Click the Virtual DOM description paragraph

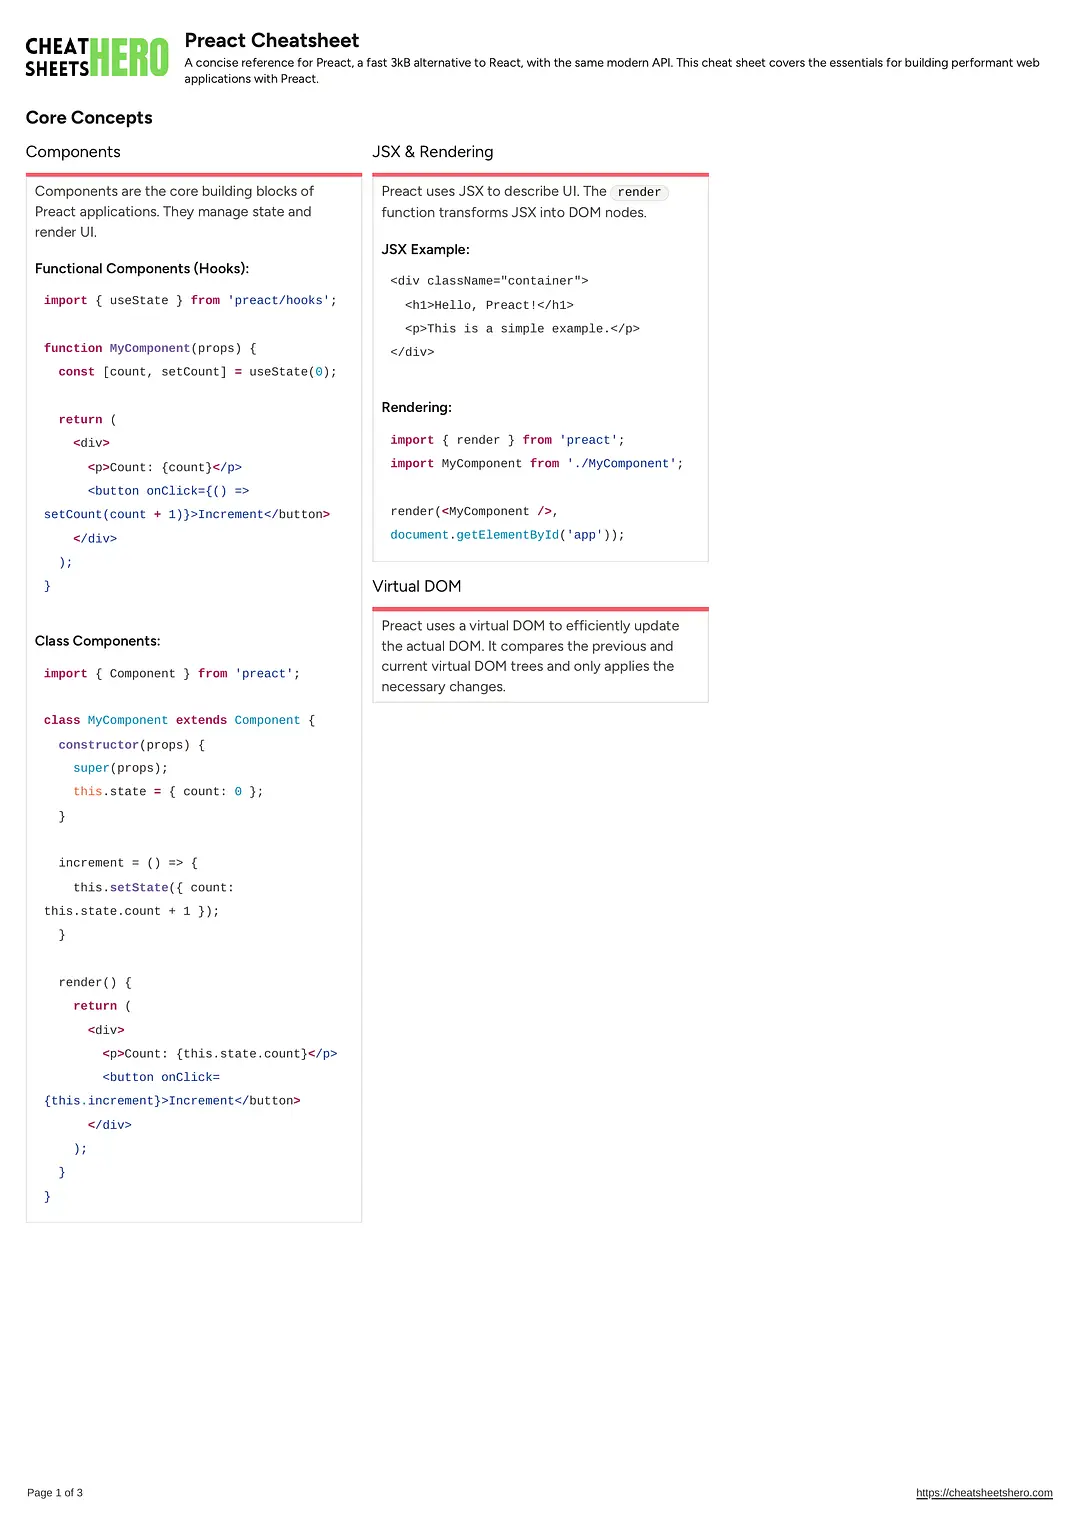point(530,656)
